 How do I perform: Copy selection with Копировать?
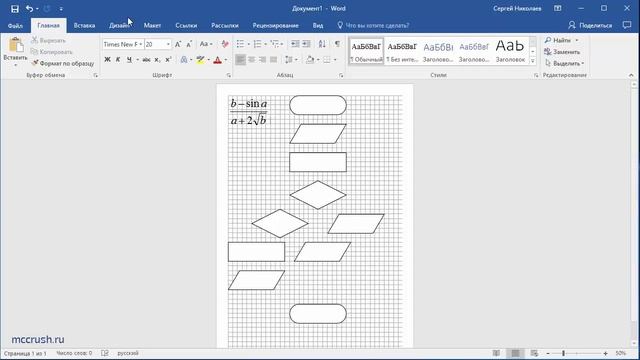click(51, 52)
